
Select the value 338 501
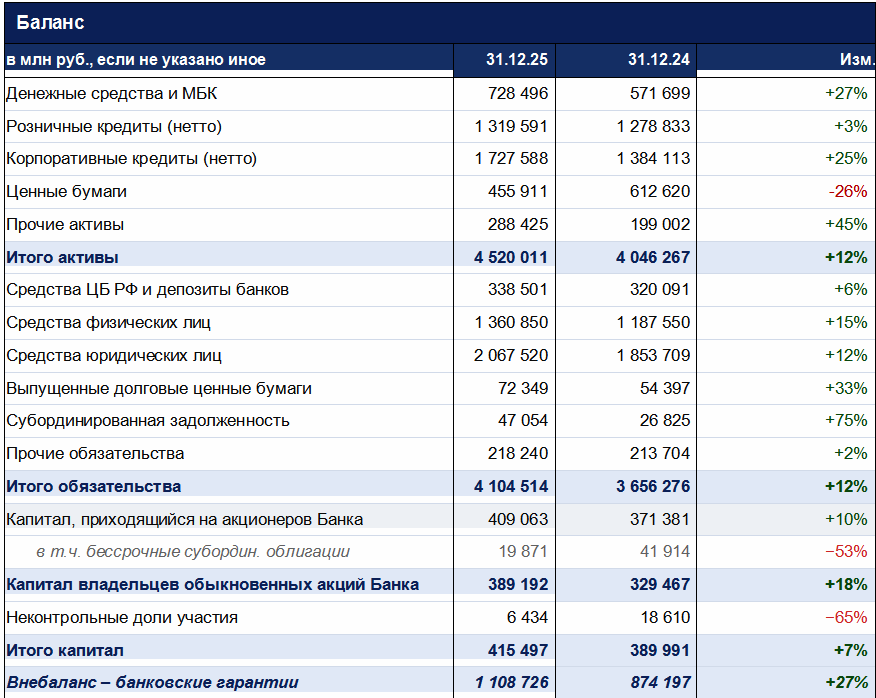(x=518, y=290)
